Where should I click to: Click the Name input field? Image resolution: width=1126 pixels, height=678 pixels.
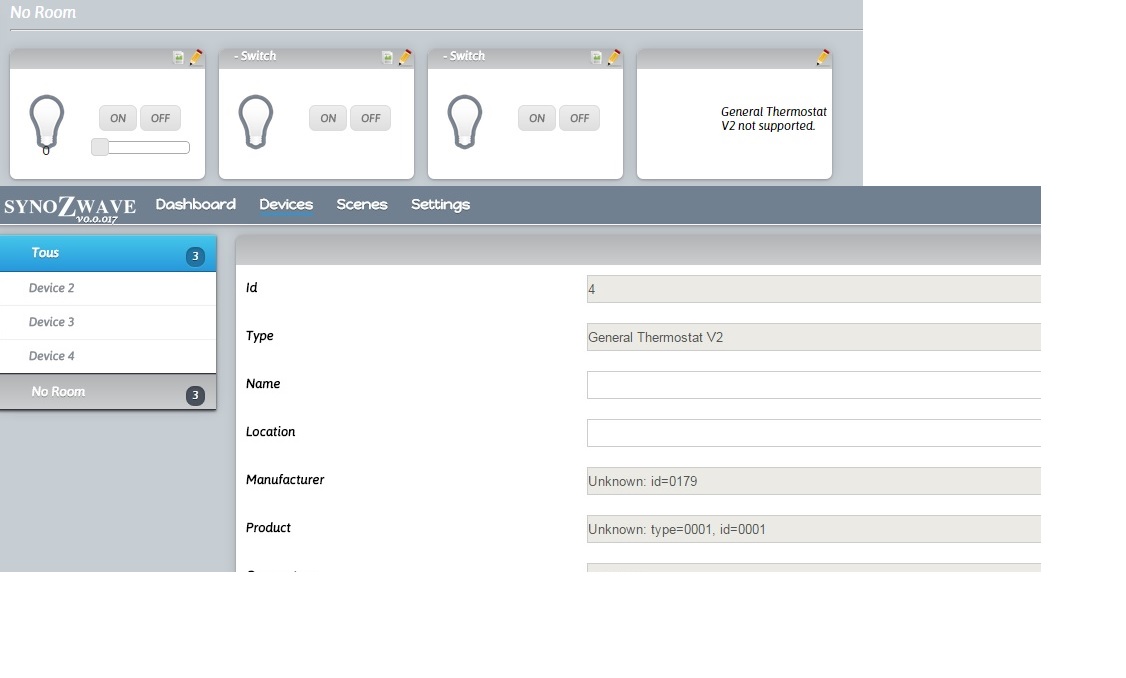tap(814, 385)
